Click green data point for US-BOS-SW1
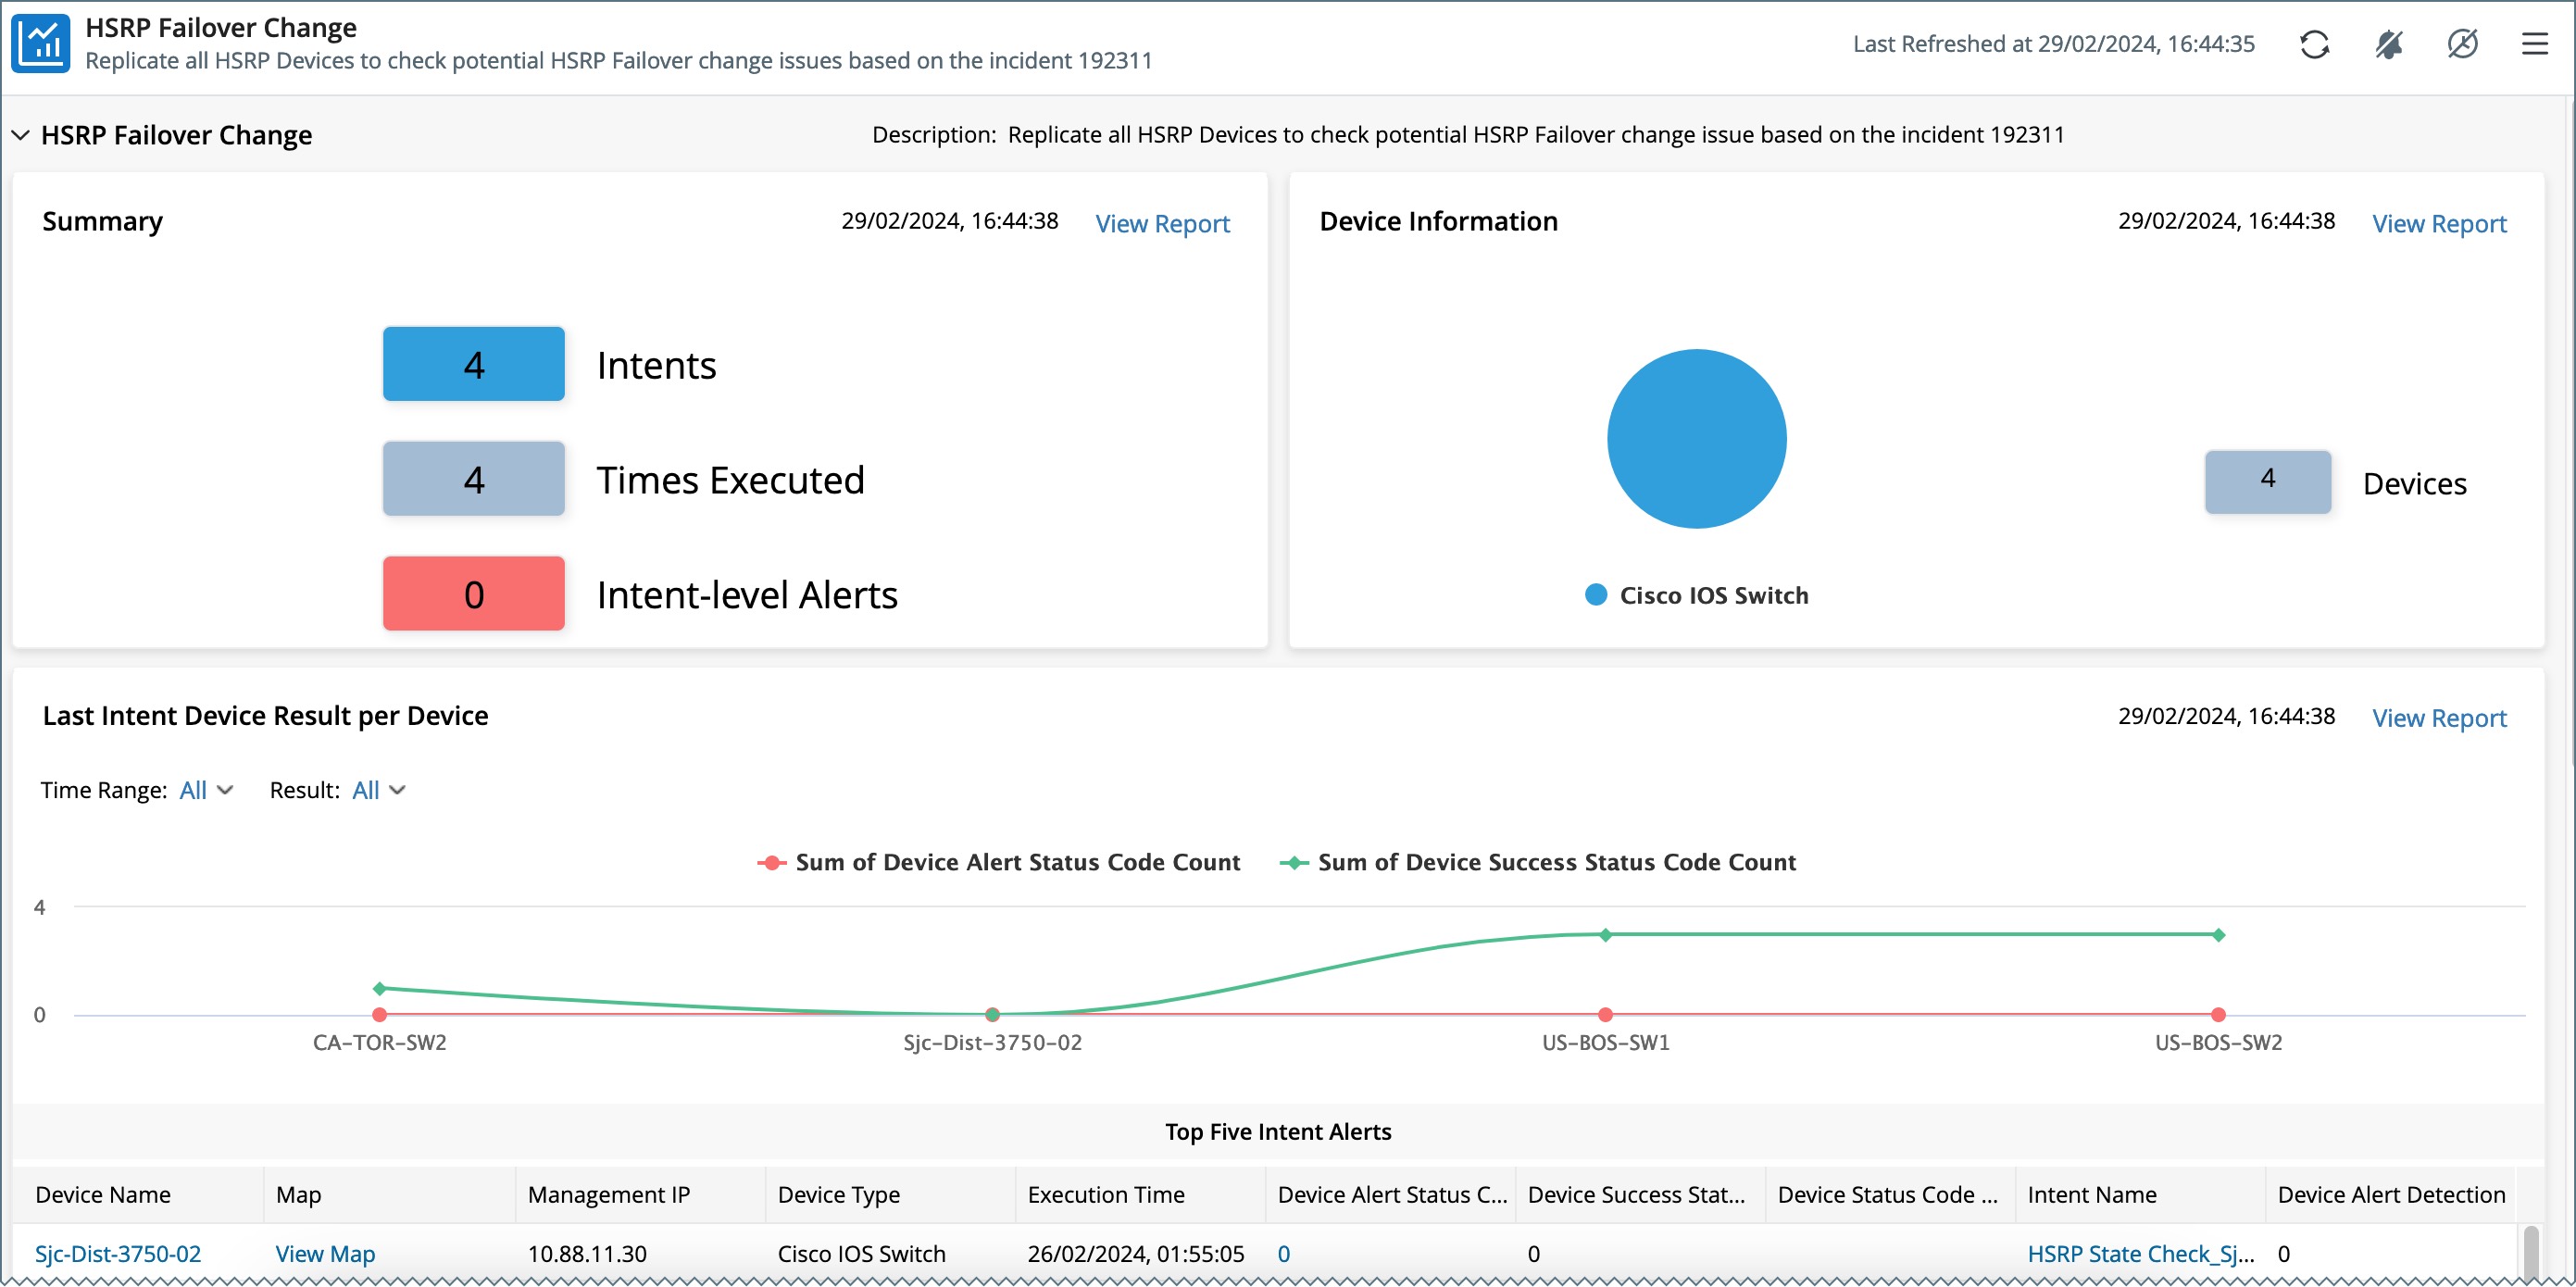The width and height of the screenshot is (2576, 1287). 1605,935
